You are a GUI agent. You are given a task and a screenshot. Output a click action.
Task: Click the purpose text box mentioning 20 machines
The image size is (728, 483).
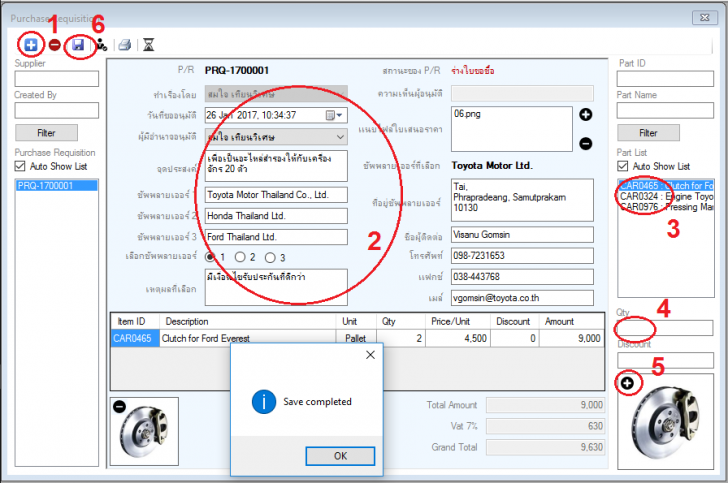pos(276,165)
